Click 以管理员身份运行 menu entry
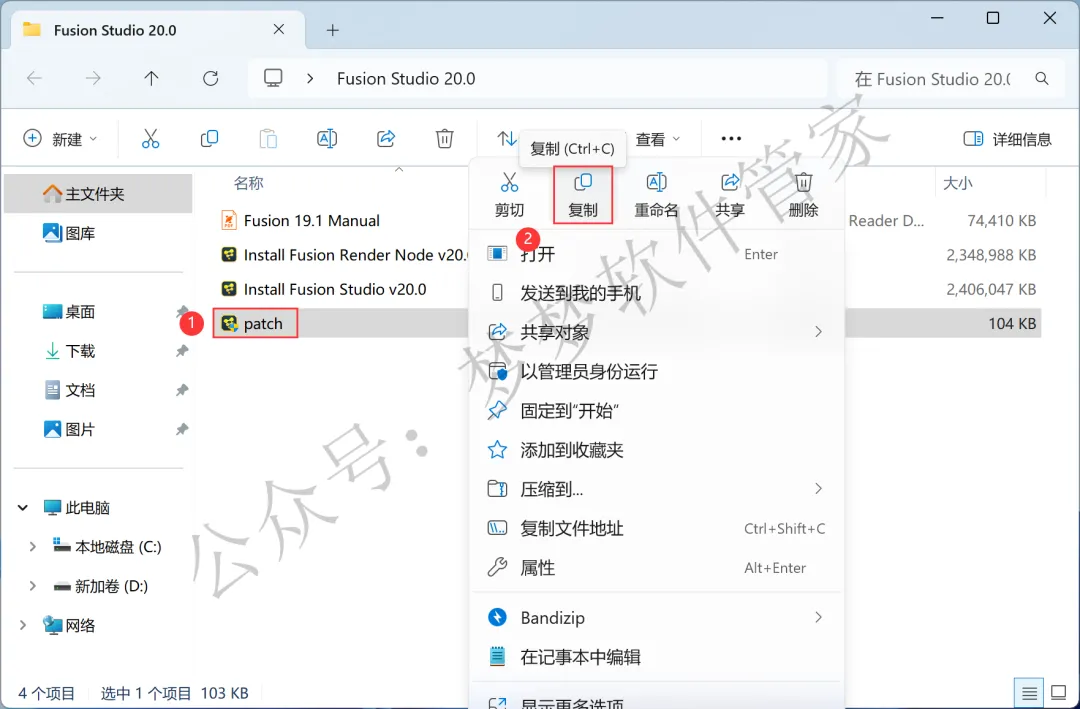This screenshot has height=709, width=1080. click(x=656, y=371)
